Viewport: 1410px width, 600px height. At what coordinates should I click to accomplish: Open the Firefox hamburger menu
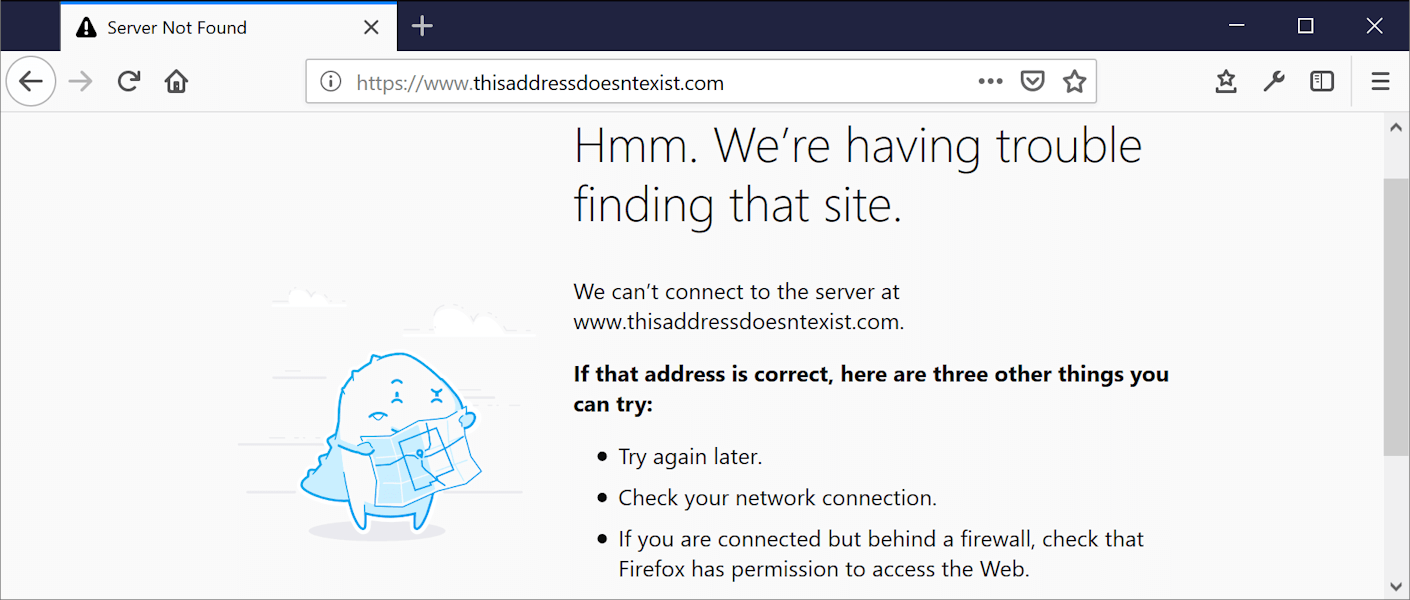tap(1379, 81)
